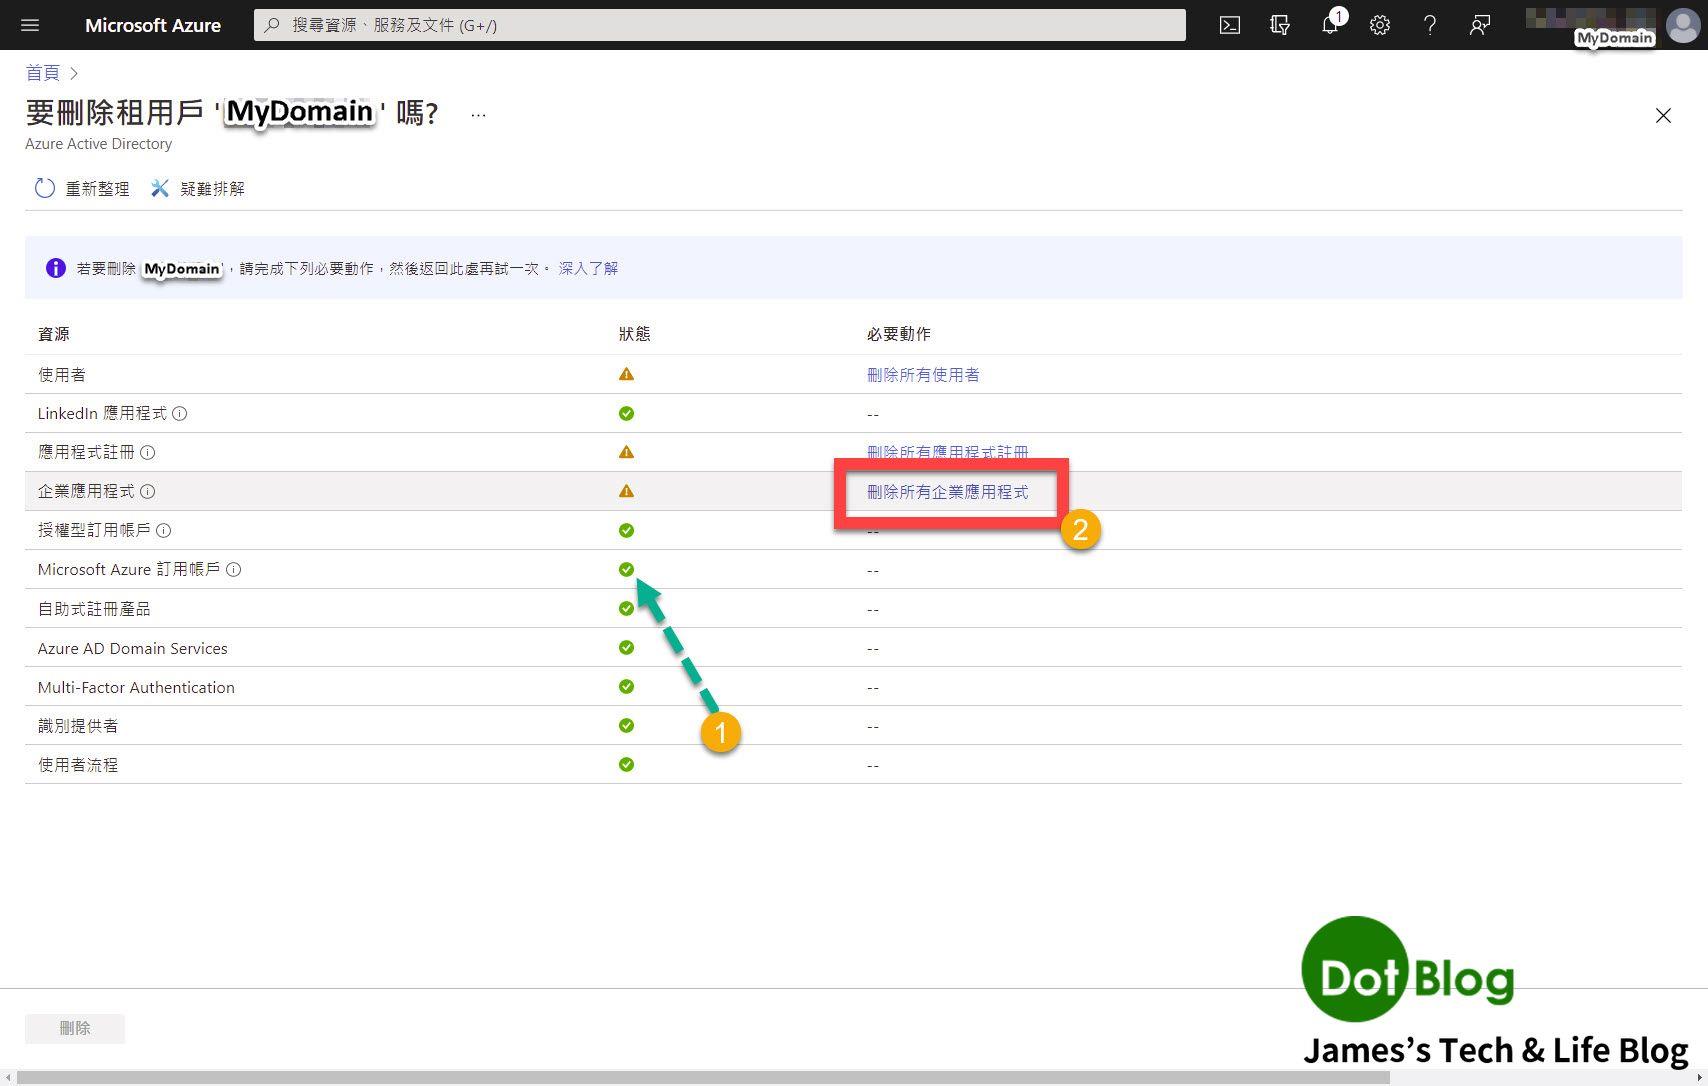
Task: Click the warning status icon for 企業應用程式
Action: pyautogui.click(x=626, y=491)
